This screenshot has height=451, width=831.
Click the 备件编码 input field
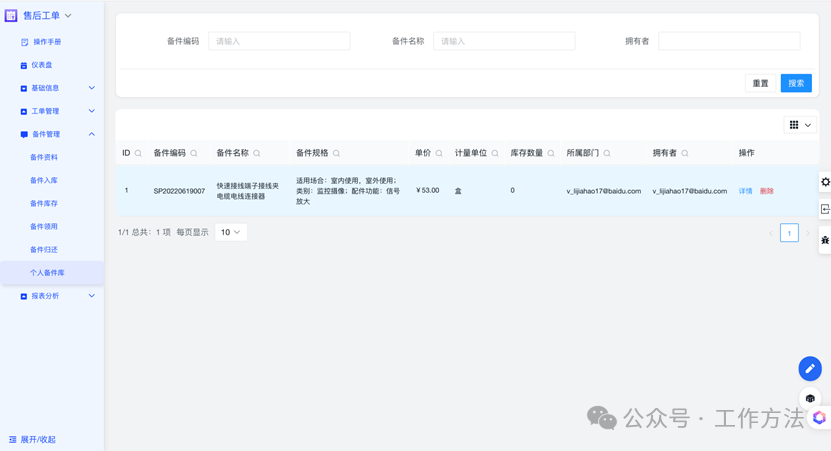pos(279,41)
